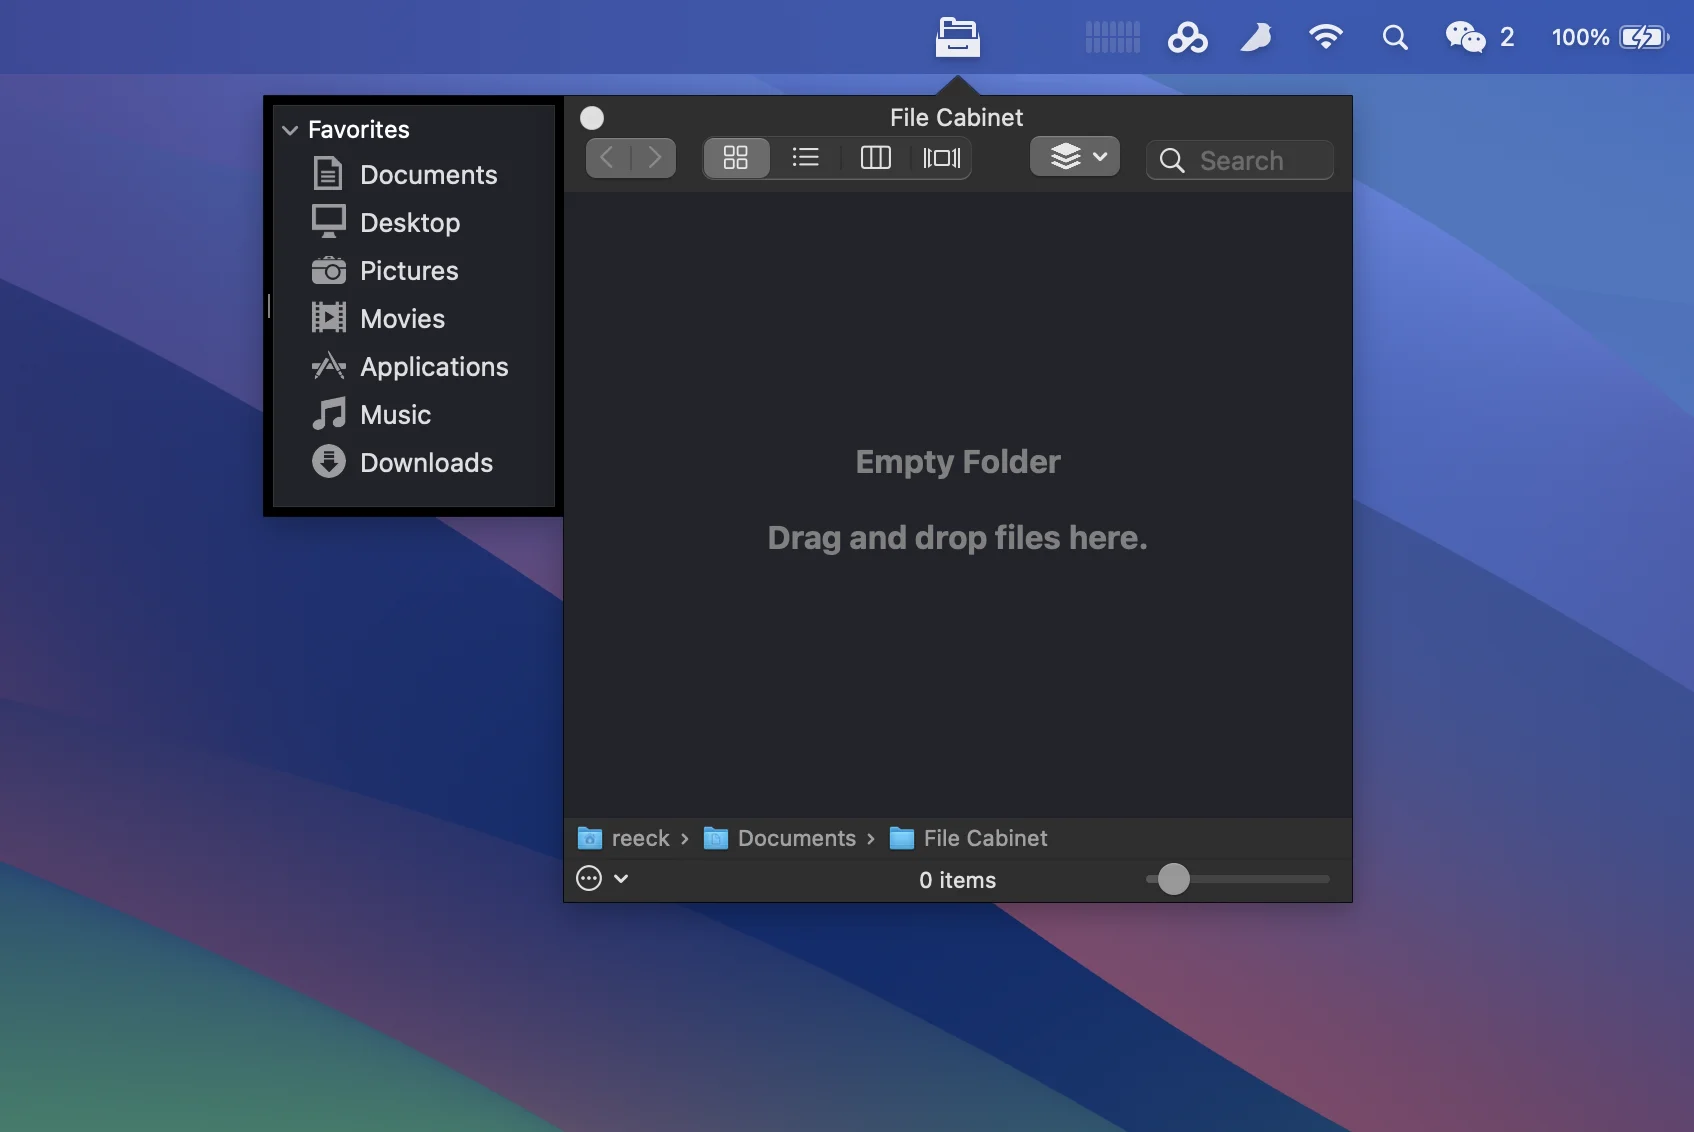Image resolution: width=1694 pixels, height=1132 pixels.
Task: Switch to list view
Action: point(805,158)
